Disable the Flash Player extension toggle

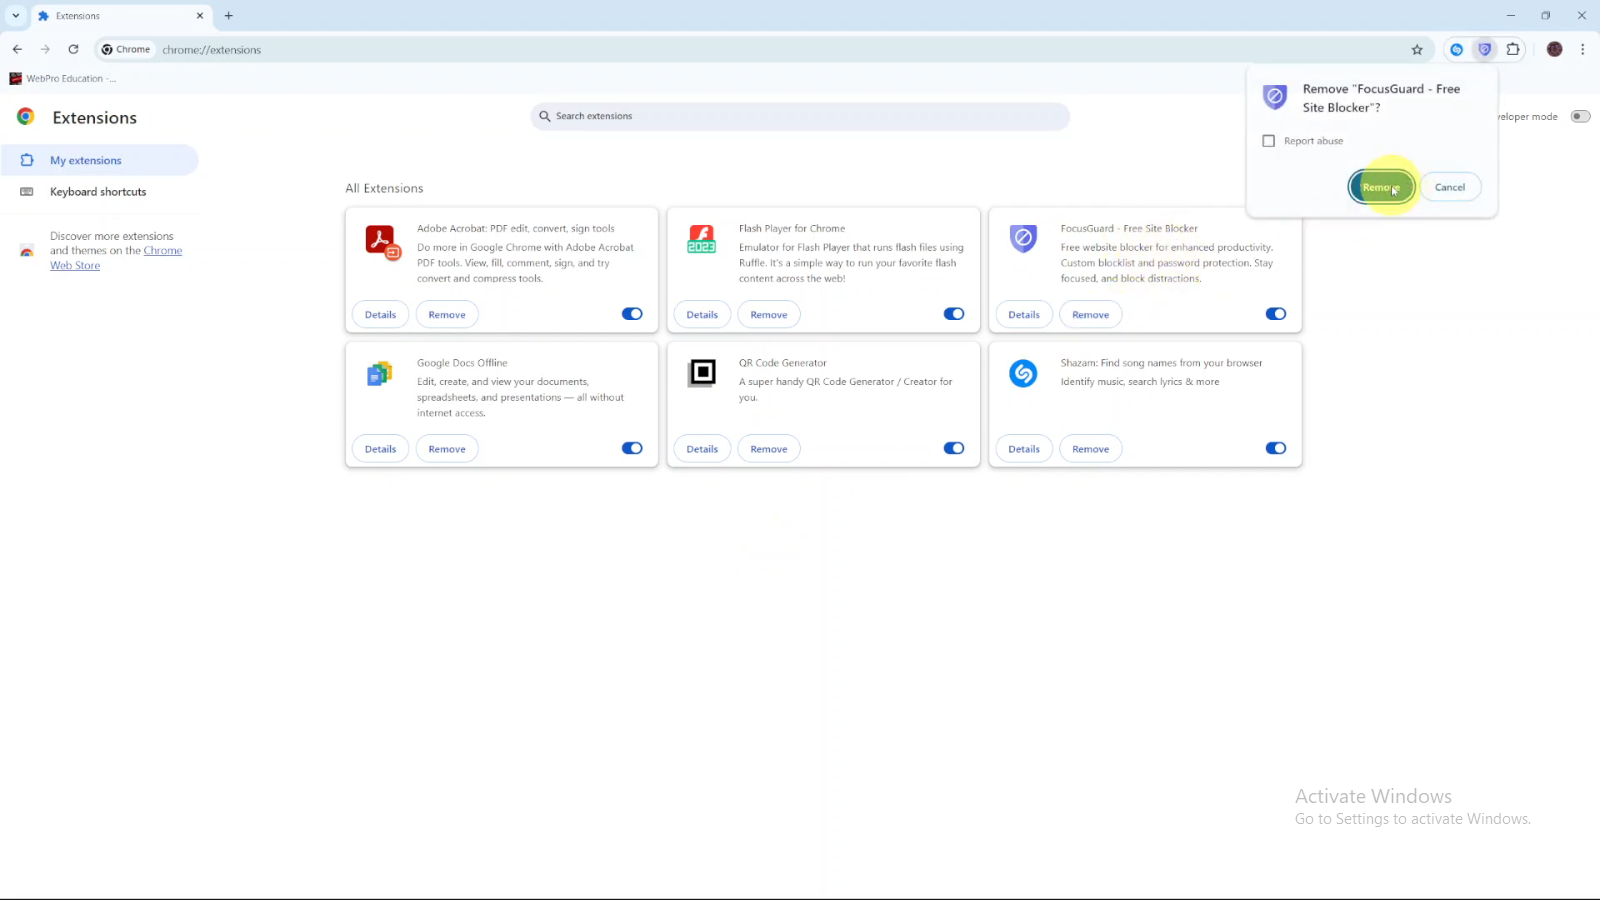pos(954,314)
